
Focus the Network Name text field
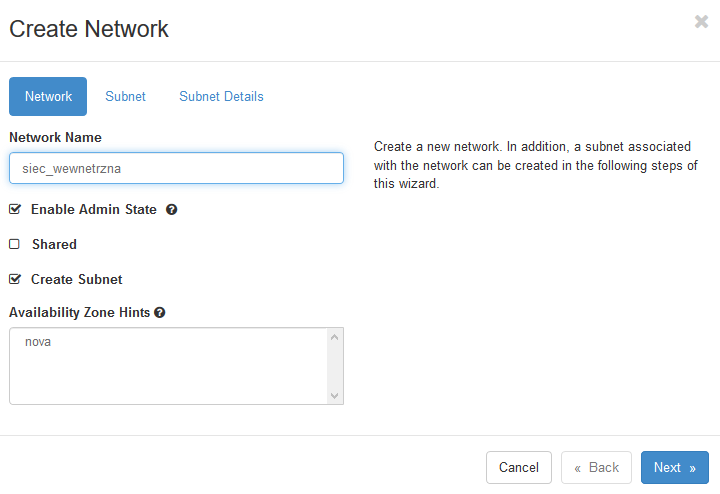[176, 168]
